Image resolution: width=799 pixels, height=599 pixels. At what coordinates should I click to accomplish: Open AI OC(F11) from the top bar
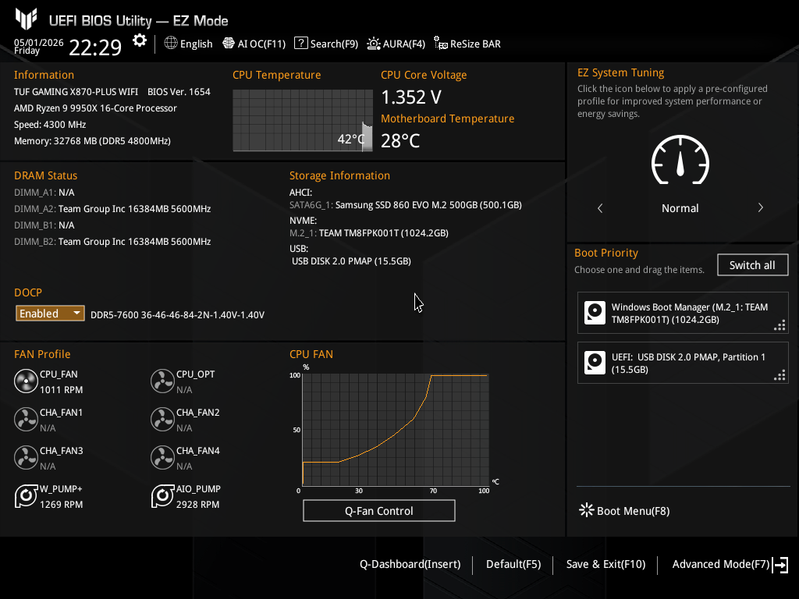pos(254,44)
